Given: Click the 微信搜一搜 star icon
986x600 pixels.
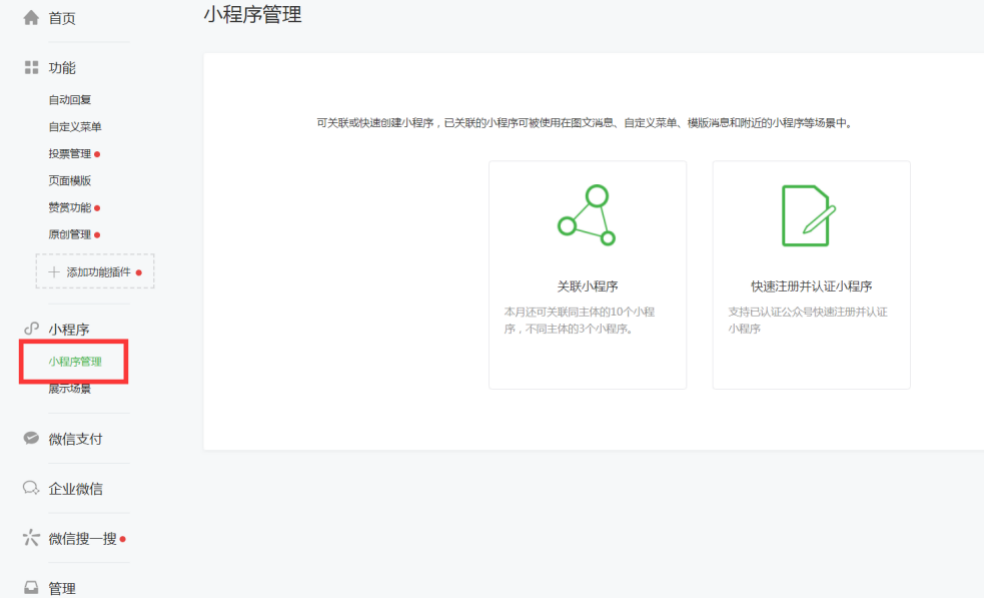Looking at the screenshot, I should click(31, 539).
